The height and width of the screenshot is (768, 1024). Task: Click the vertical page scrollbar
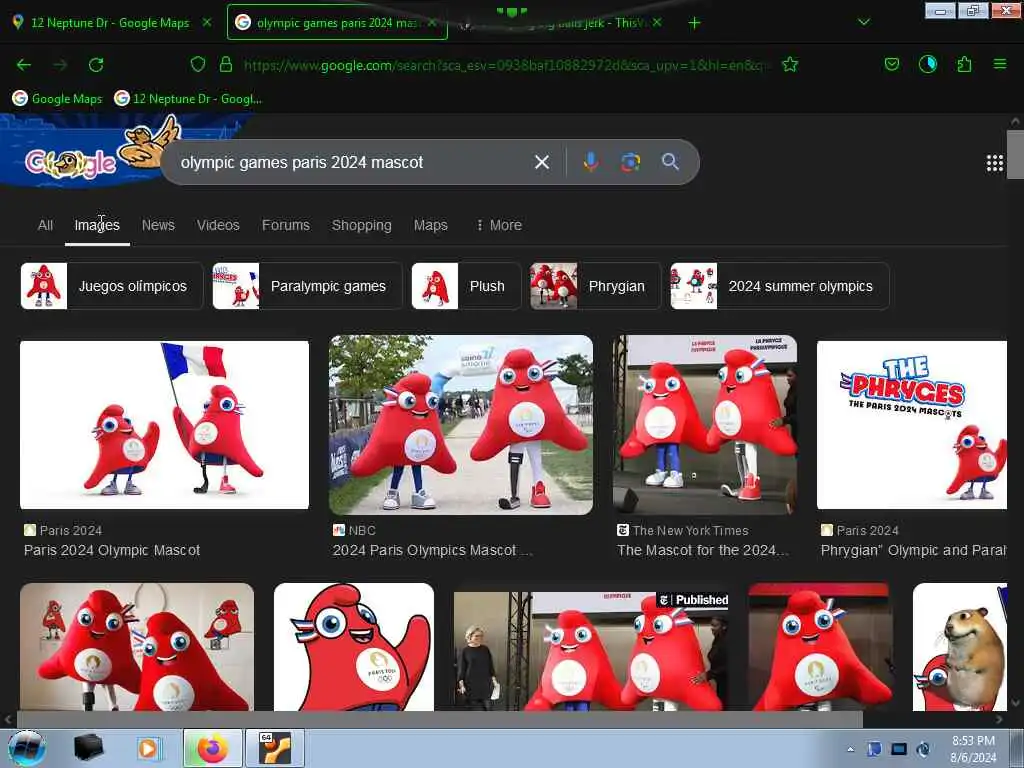[x=1015, y=154]
